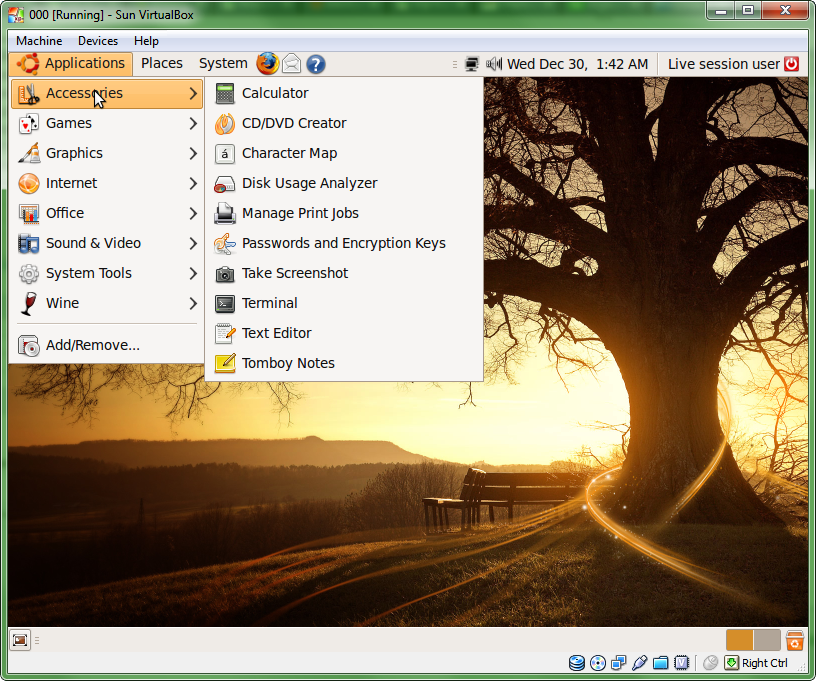Viewport: 816px width, 681px height.
Task: Select Take Screenshot menu entry
Action: pos(294,273)
